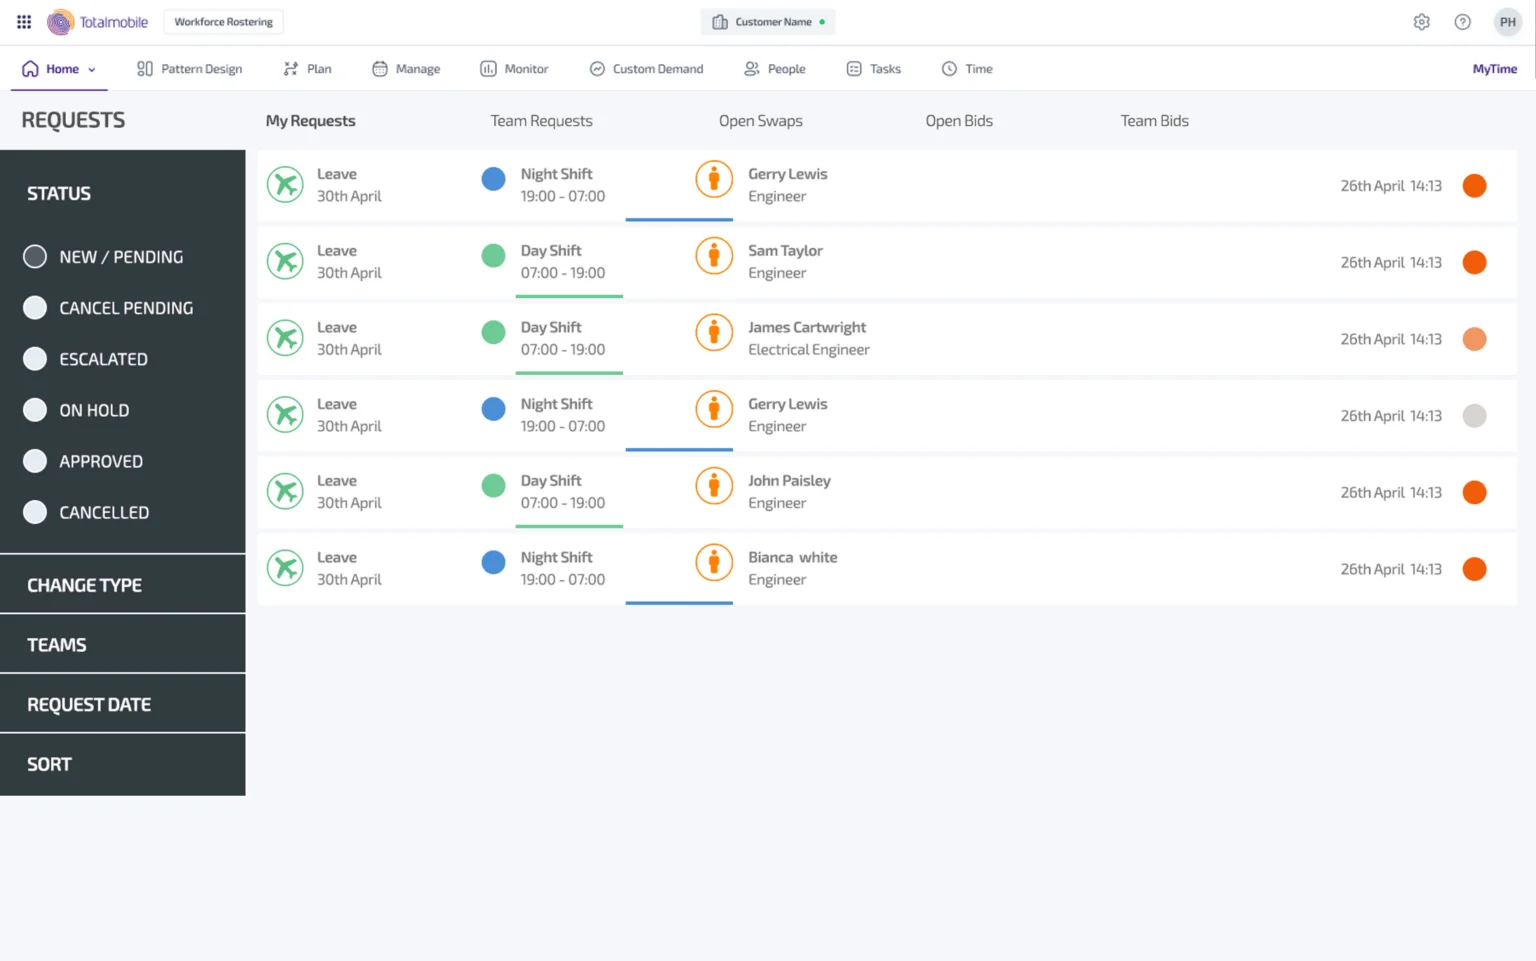Select the Escalated status filter
1536x961 pixels.
pyautogui.click(x=85, y=359)
